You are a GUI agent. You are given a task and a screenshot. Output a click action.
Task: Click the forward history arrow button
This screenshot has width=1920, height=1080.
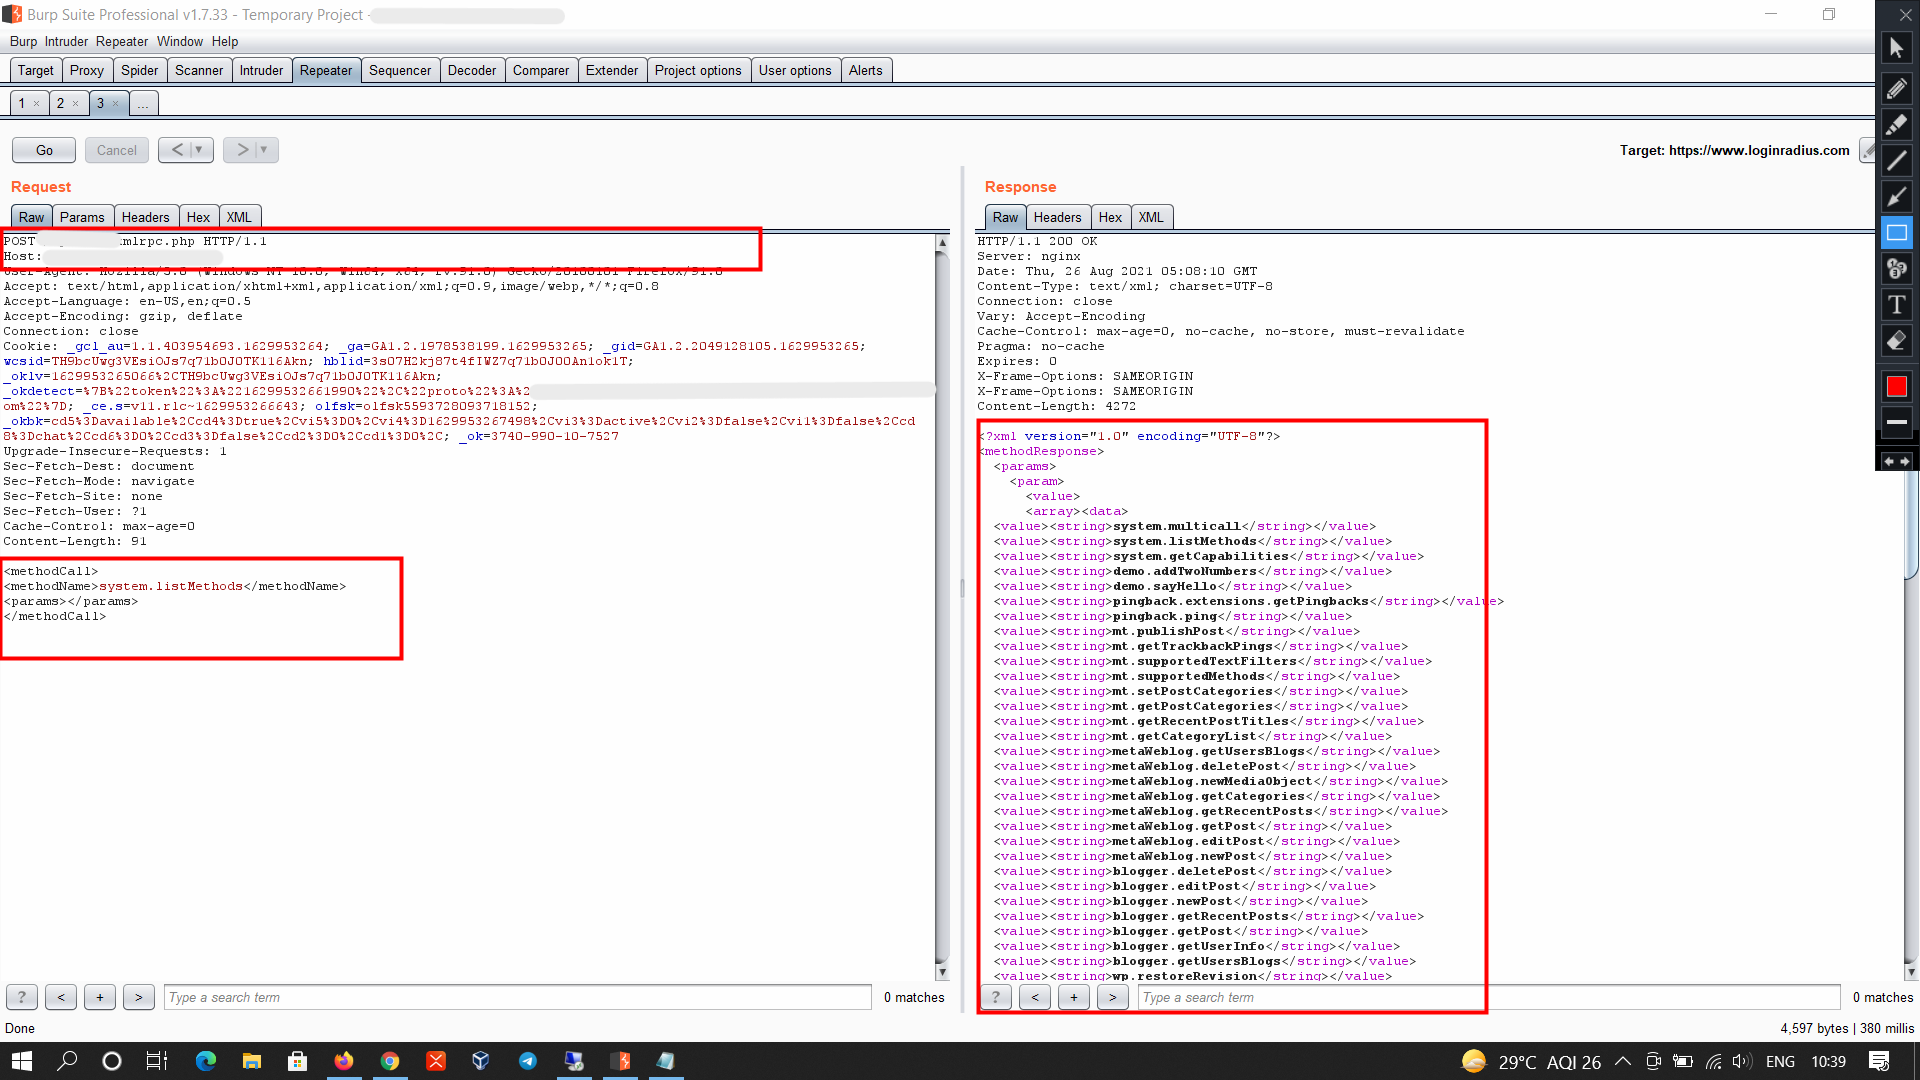[241, 150]
